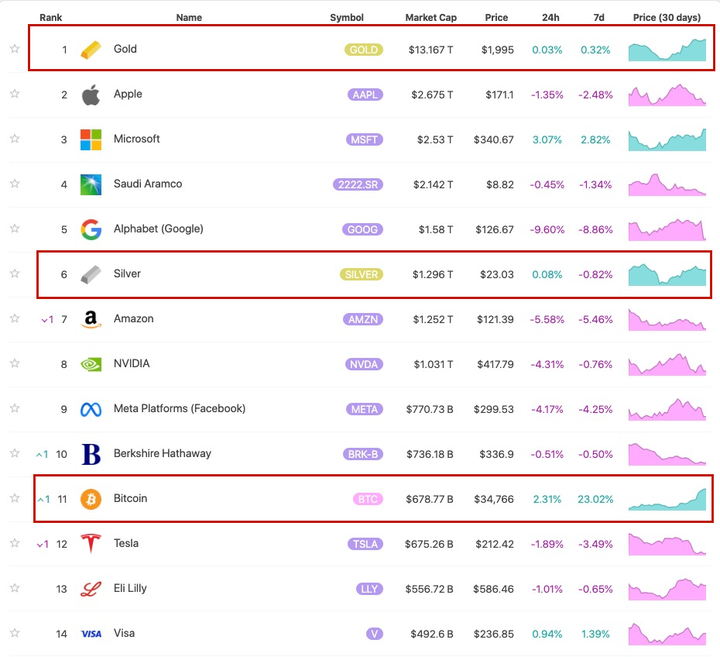
Task: Click the Microsoft logo icon
Action: [x=91, y=140]
